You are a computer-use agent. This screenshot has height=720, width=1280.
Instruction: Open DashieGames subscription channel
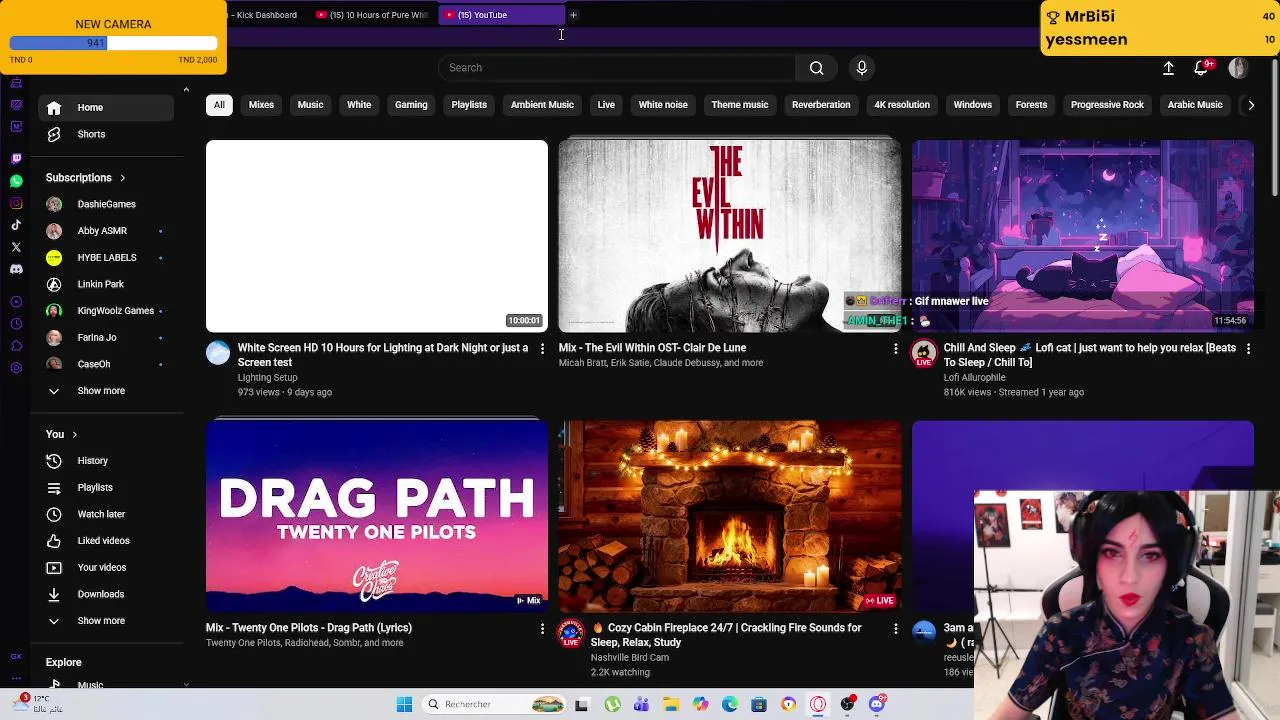pos(108,204)
